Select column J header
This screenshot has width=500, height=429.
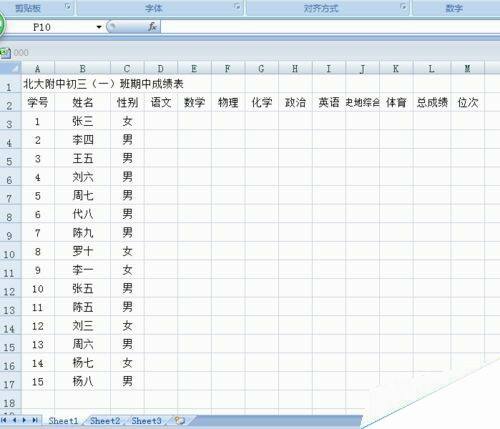[362, 69]
